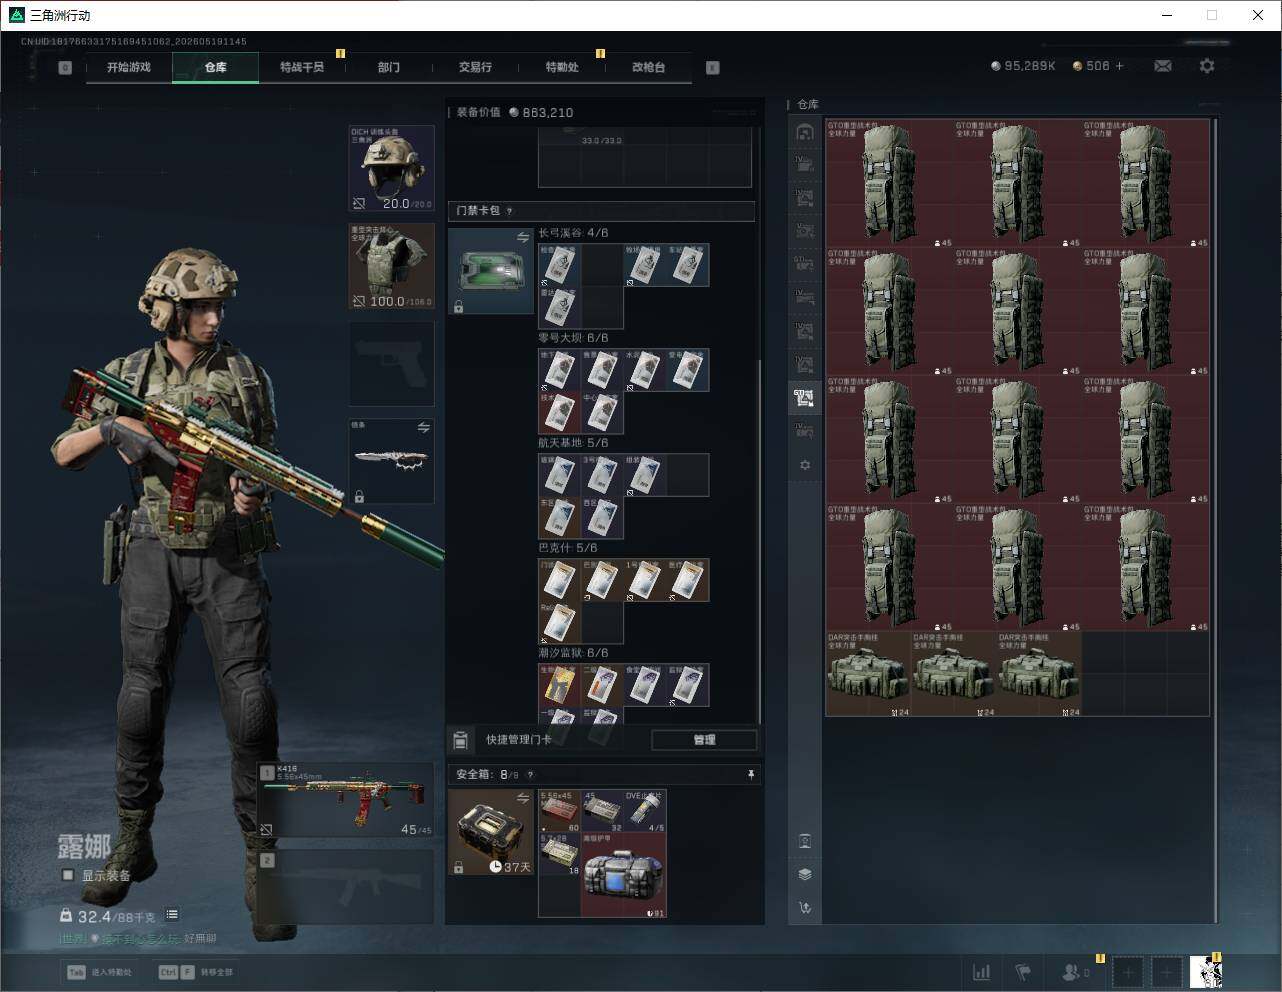1282x992 pixels.
Task: Select the highlighted active stash page icon
Action: coord(805,397)
